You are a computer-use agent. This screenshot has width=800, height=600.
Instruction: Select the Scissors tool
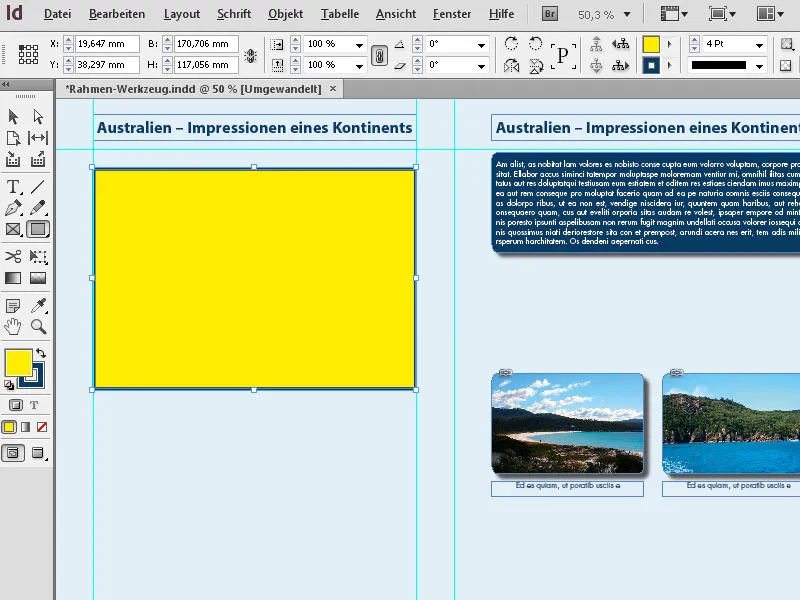13,256
